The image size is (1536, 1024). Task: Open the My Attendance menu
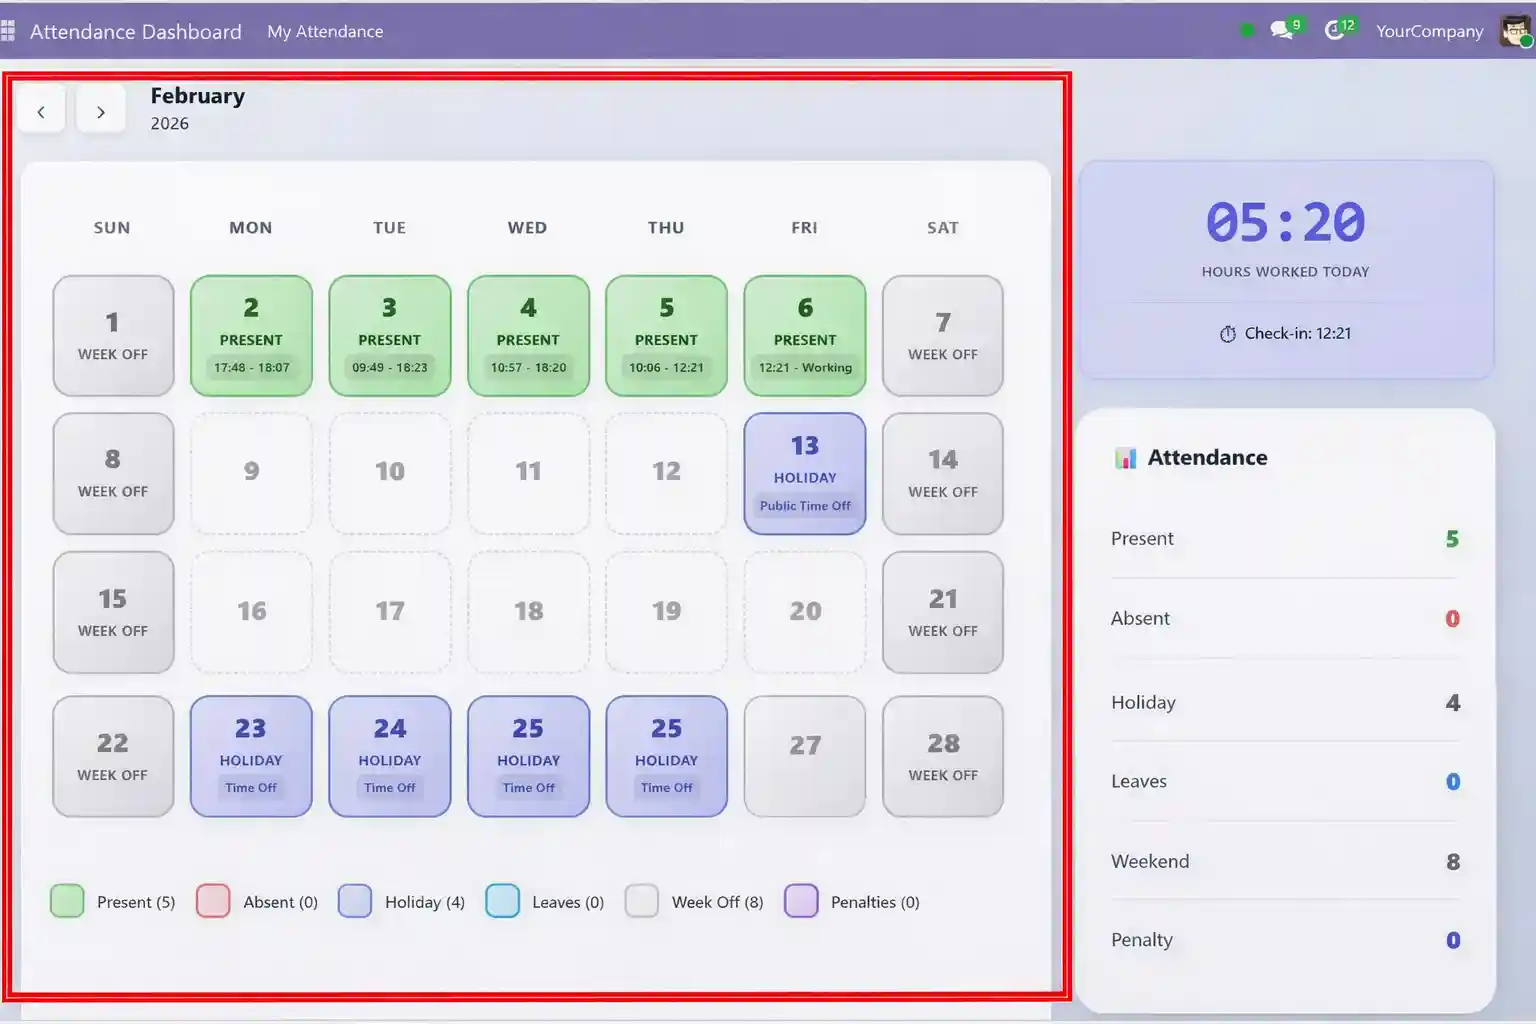pyautogui.click(x=325, y=31)
